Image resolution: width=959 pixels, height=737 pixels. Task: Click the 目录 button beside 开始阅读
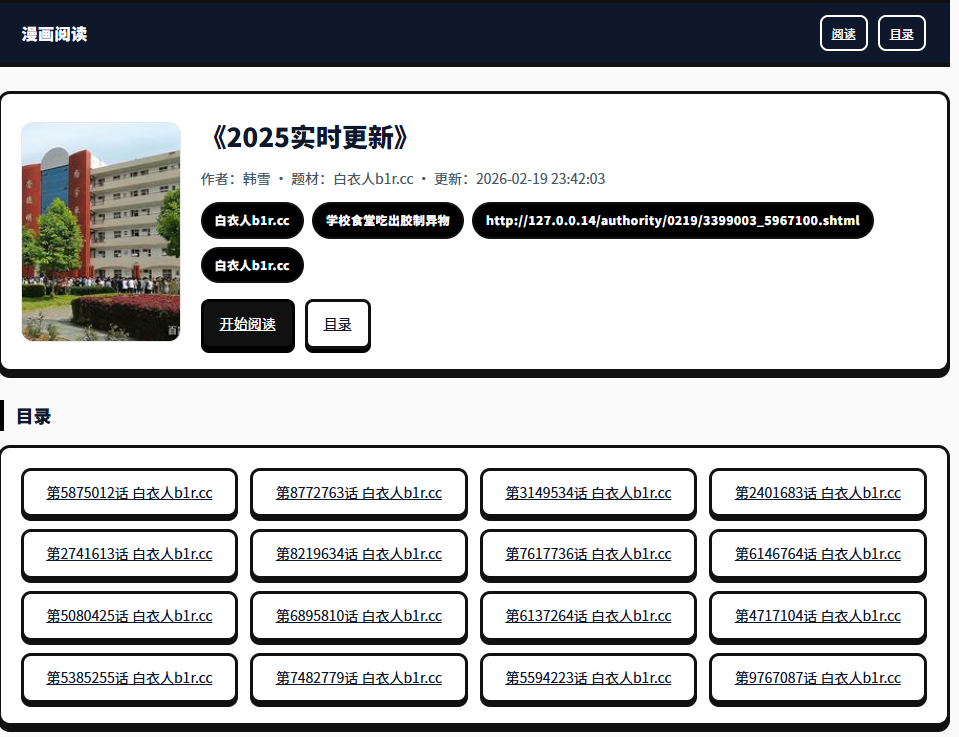pyautogui.click(x=337, y=325)
